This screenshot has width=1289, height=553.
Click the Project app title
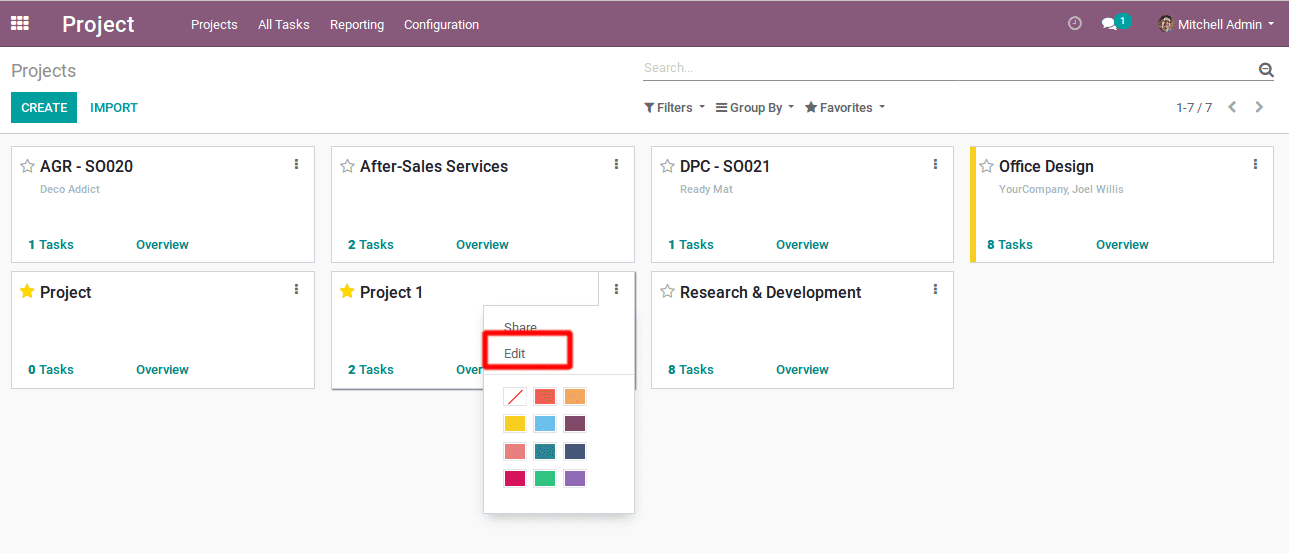98,24
